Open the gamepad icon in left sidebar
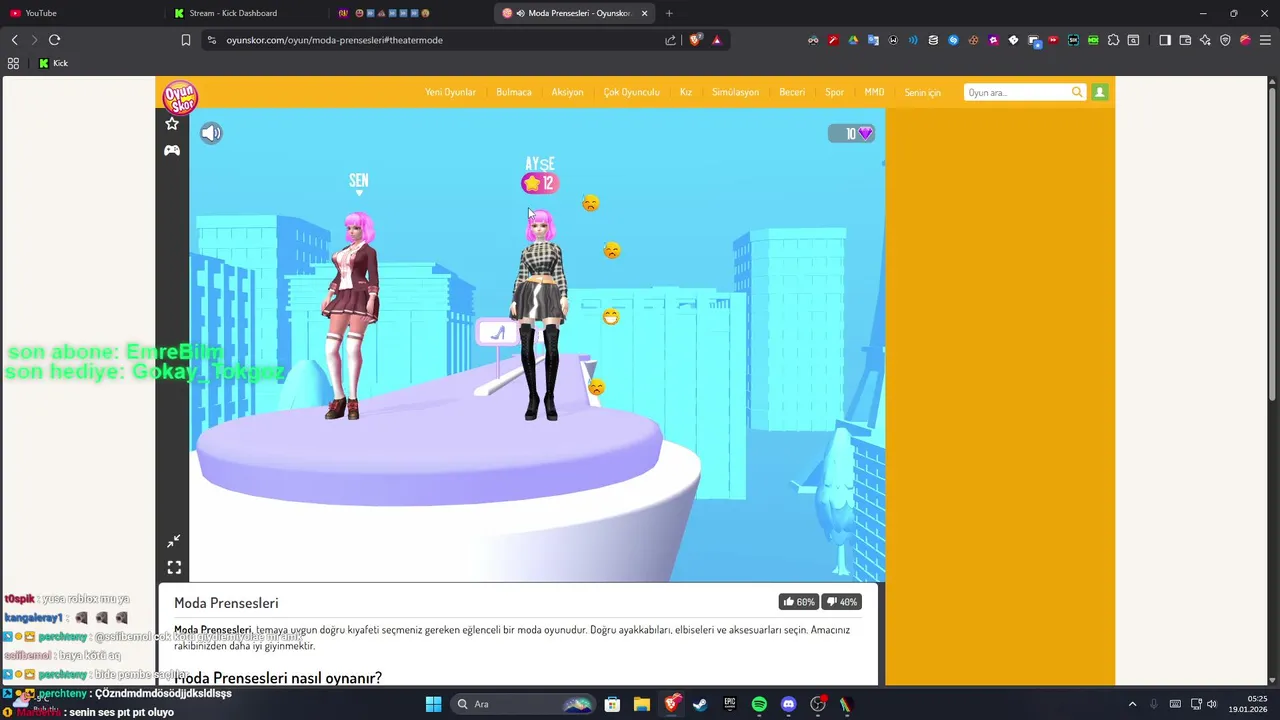Image resolution: width=1280 pixels, height=720 pixels. point(172,150)
